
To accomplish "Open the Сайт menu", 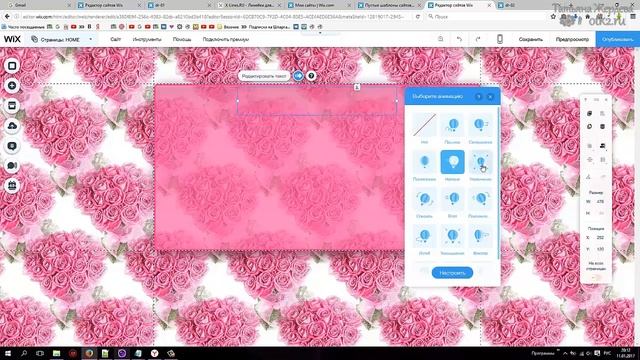I will (116, 39).
